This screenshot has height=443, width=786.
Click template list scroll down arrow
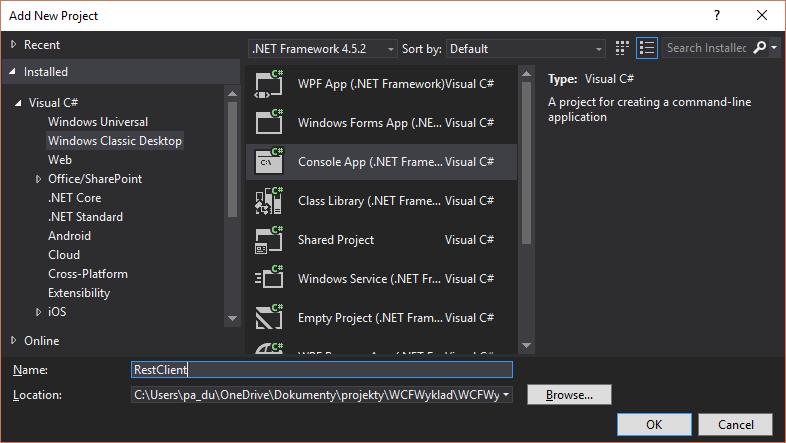526,345
